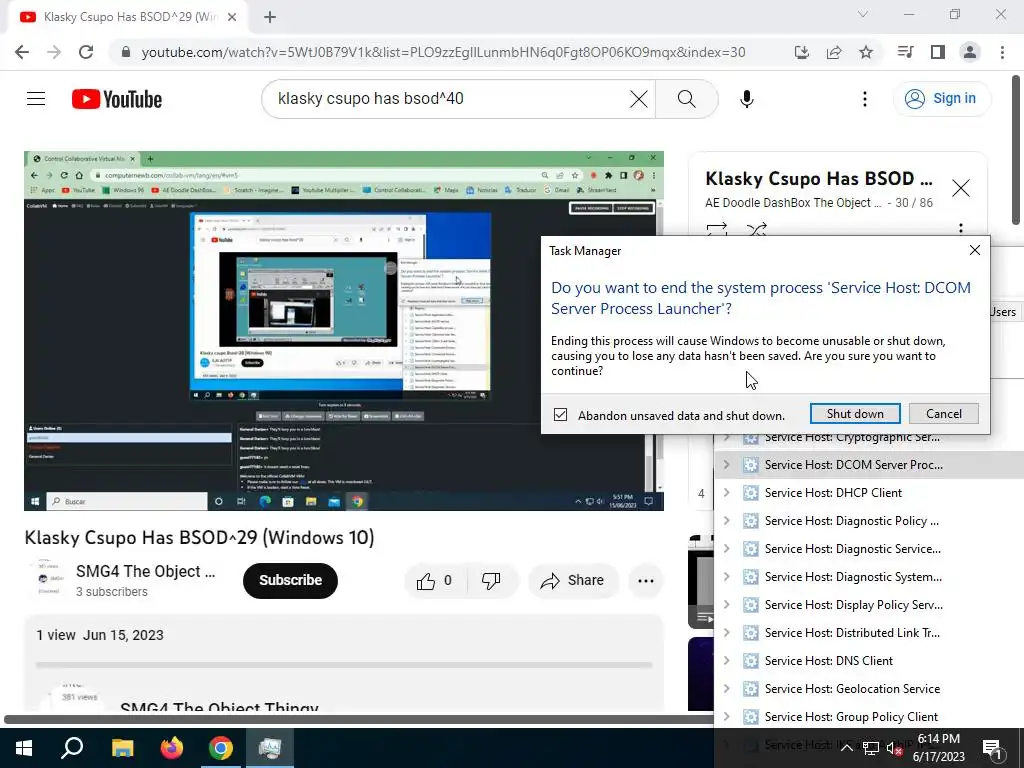Dislike the video thumbs down
This screenshot has width=1024, height=768.
(491, 581)
